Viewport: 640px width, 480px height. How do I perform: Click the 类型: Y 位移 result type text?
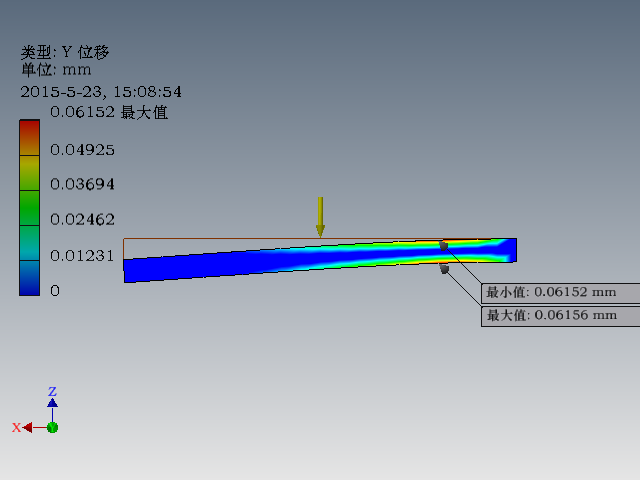pyautogui.click(x=65, y=52)
